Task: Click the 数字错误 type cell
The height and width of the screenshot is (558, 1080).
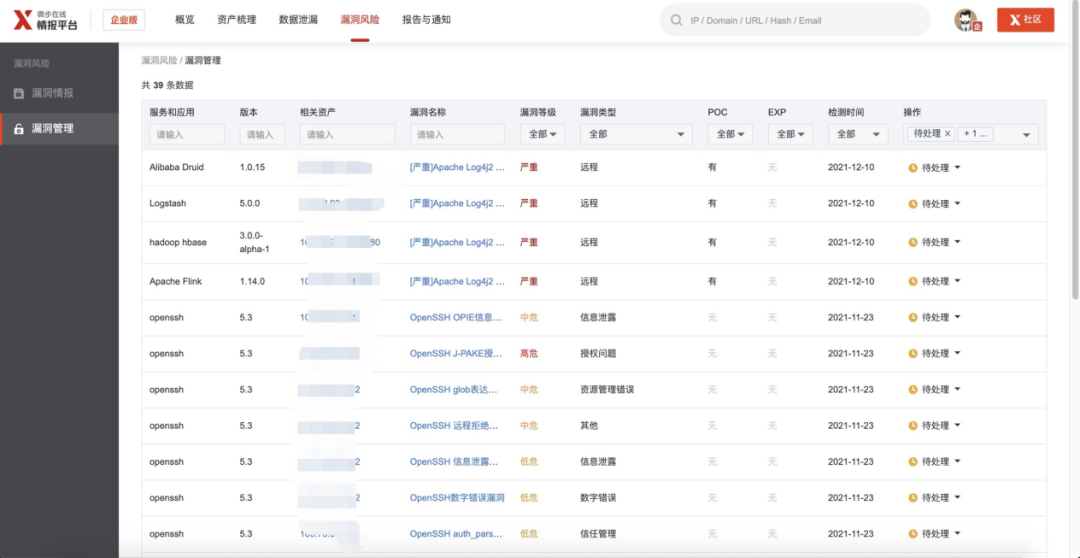Action: tap(598, 497)
